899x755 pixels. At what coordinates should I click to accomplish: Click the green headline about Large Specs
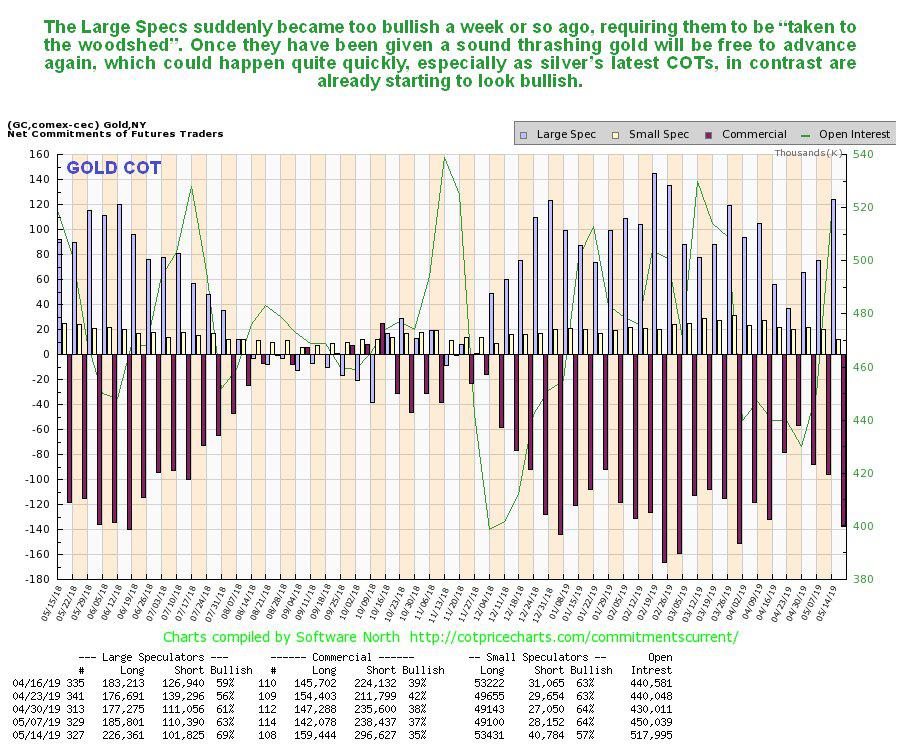coord(449,54)
